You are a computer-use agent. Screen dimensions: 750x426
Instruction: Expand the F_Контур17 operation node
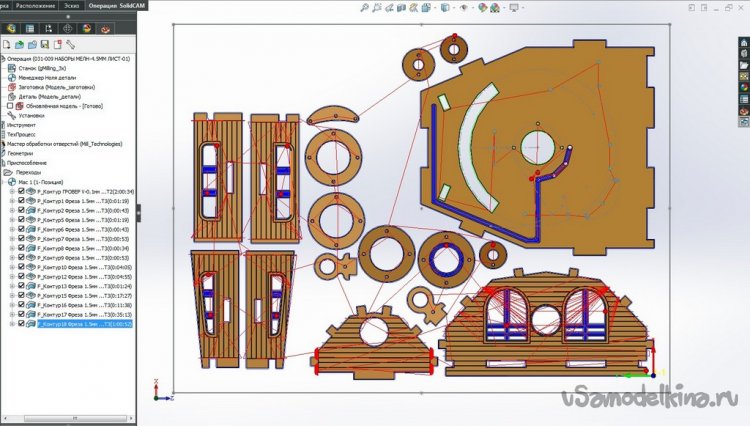click(12, 313)
